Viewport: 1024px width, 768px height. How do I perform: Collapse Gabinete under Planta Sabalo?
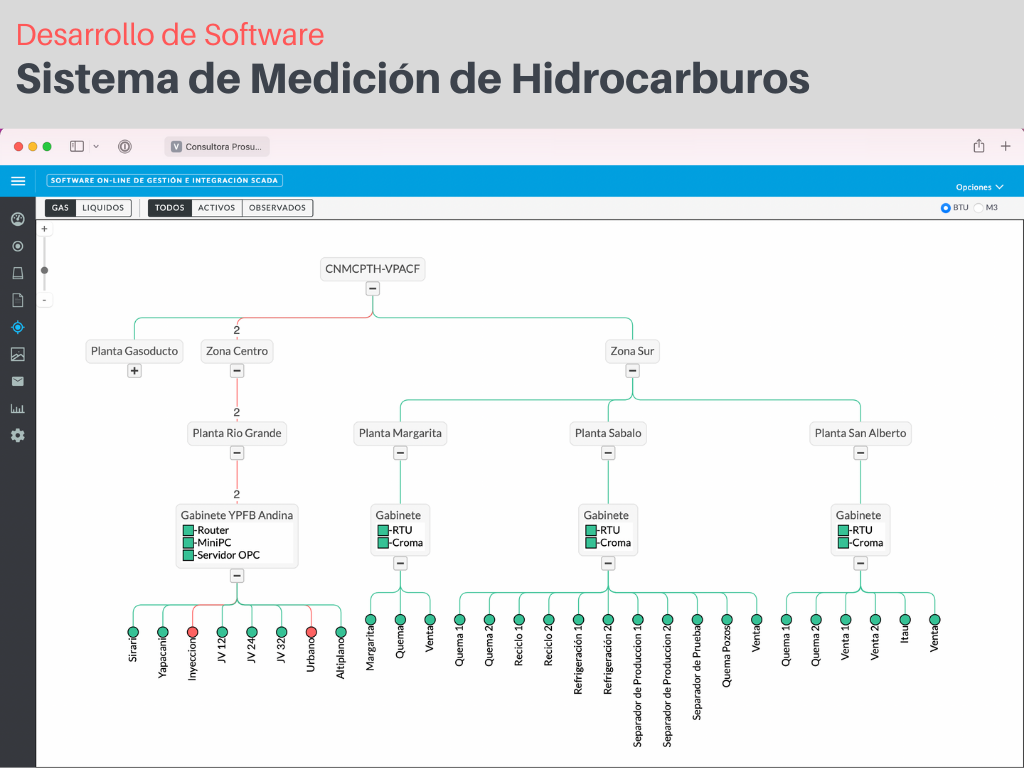click(x=608, y=563)
